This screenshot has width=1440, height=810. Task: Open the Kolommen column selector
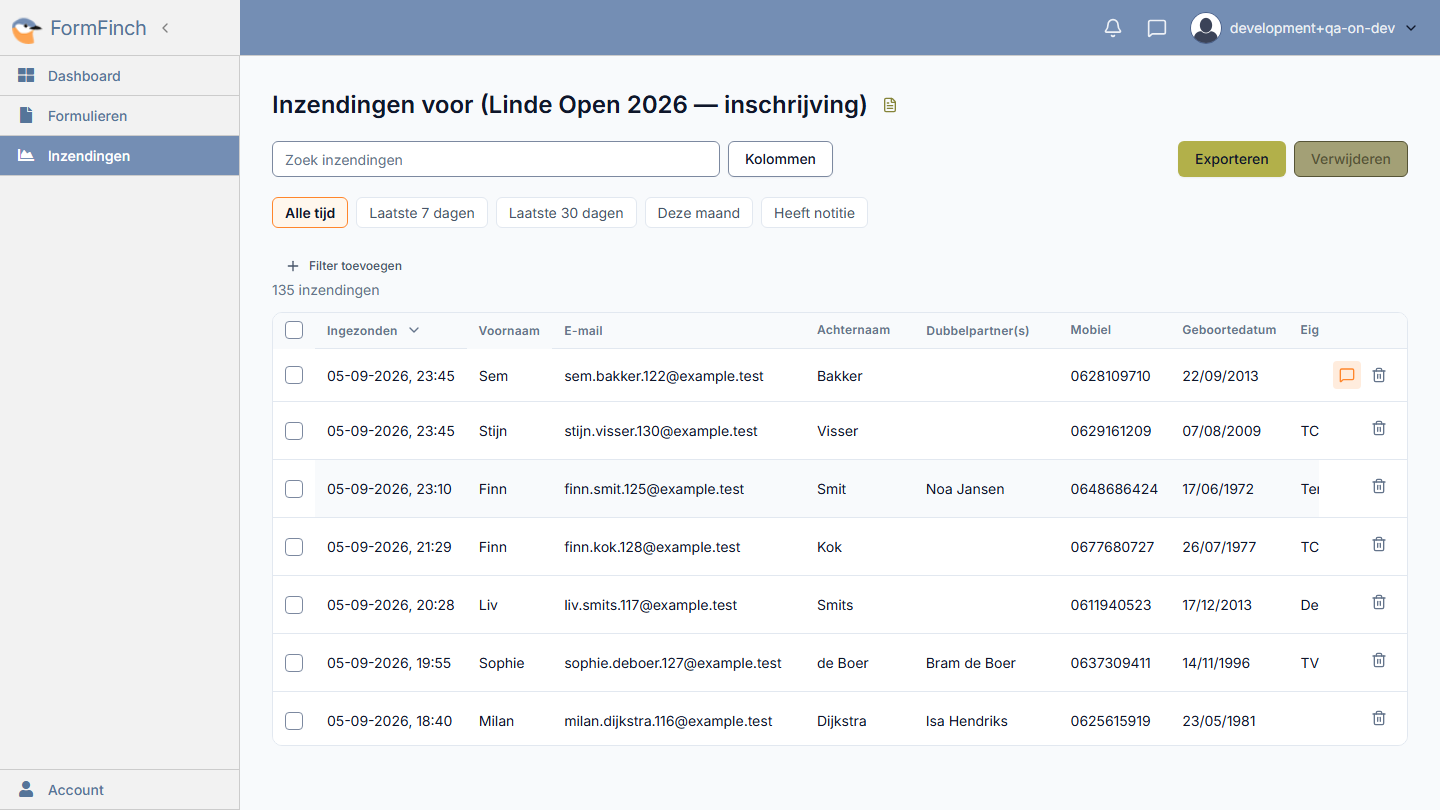click(x=780, y=159)
